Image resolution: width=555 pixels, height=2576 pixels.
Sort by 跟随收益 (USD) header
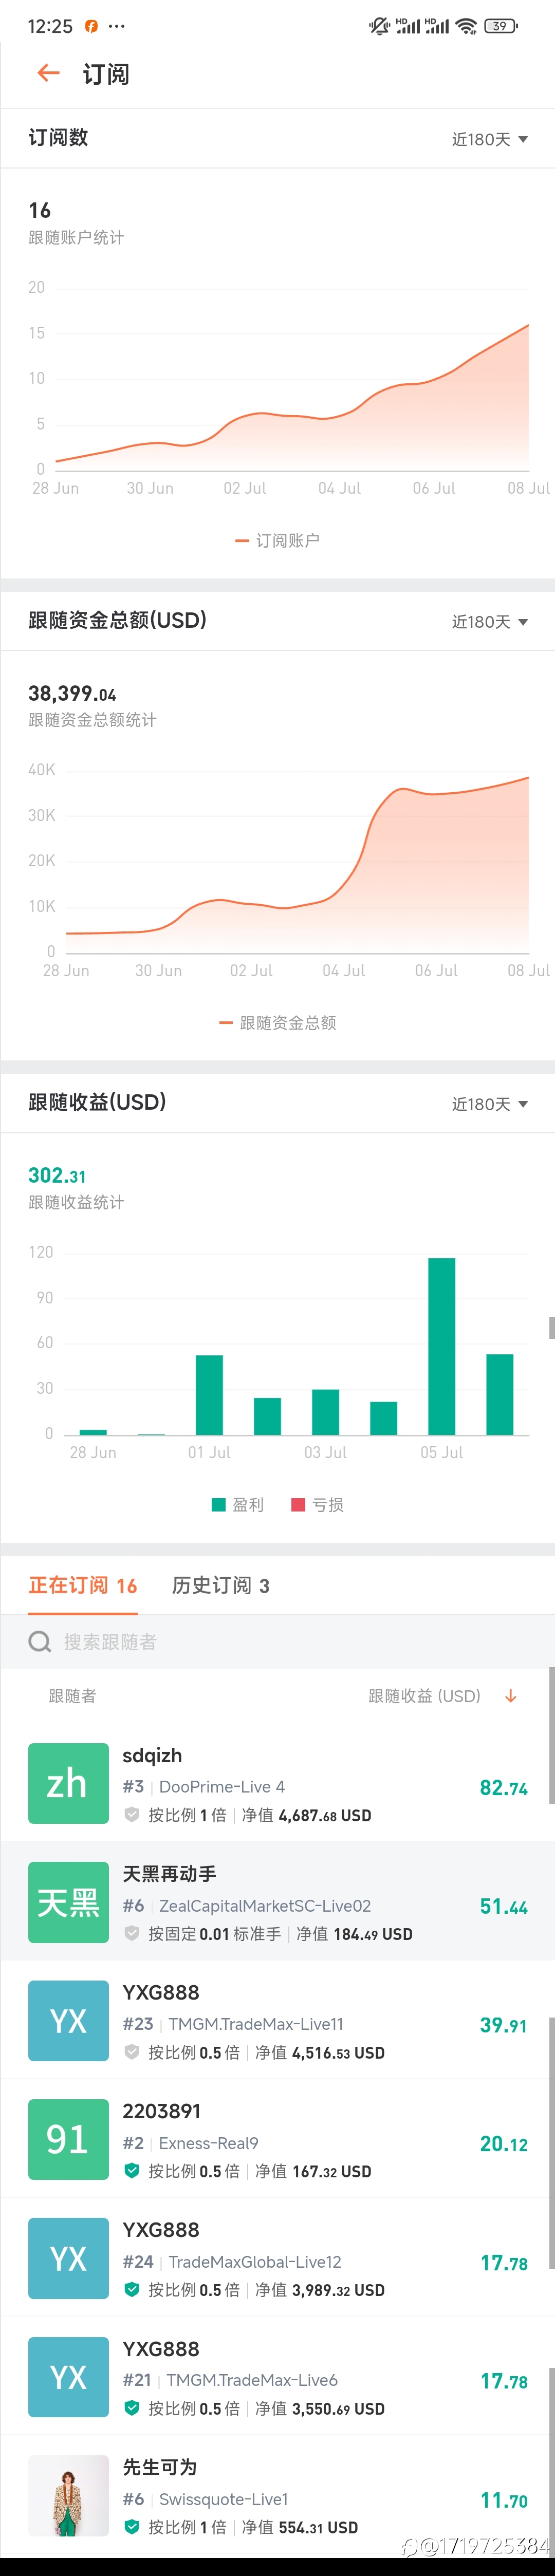coord(425,1695)
